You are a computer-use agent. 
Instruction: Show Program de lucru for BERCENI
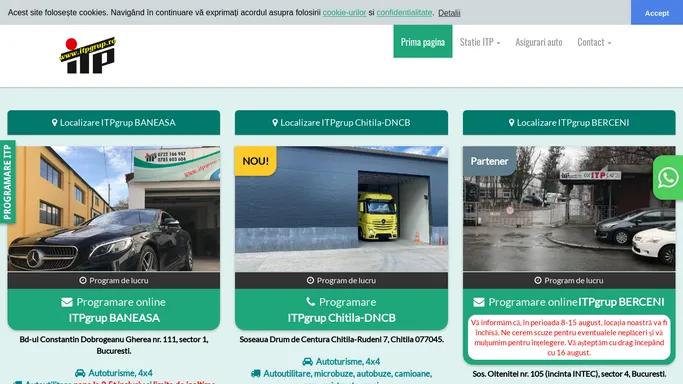[569, 280]
